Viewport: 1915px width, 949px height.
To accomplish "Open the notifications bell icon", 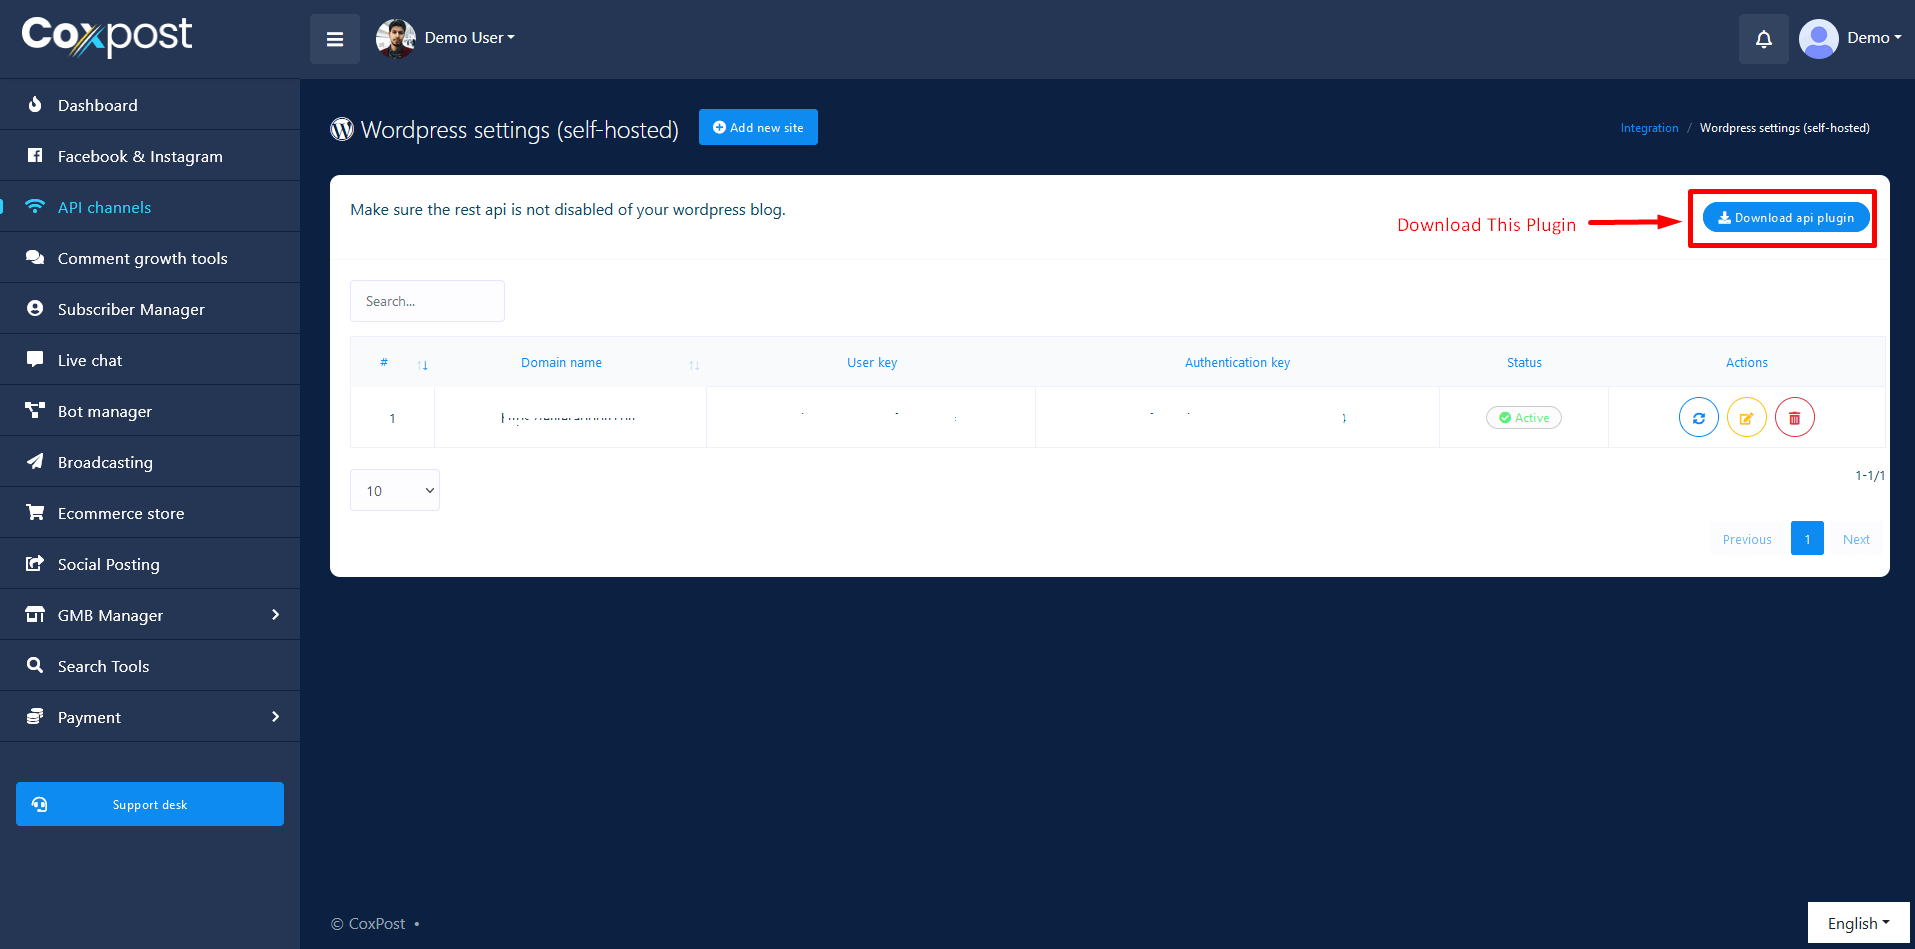I will pos(1763,39).
